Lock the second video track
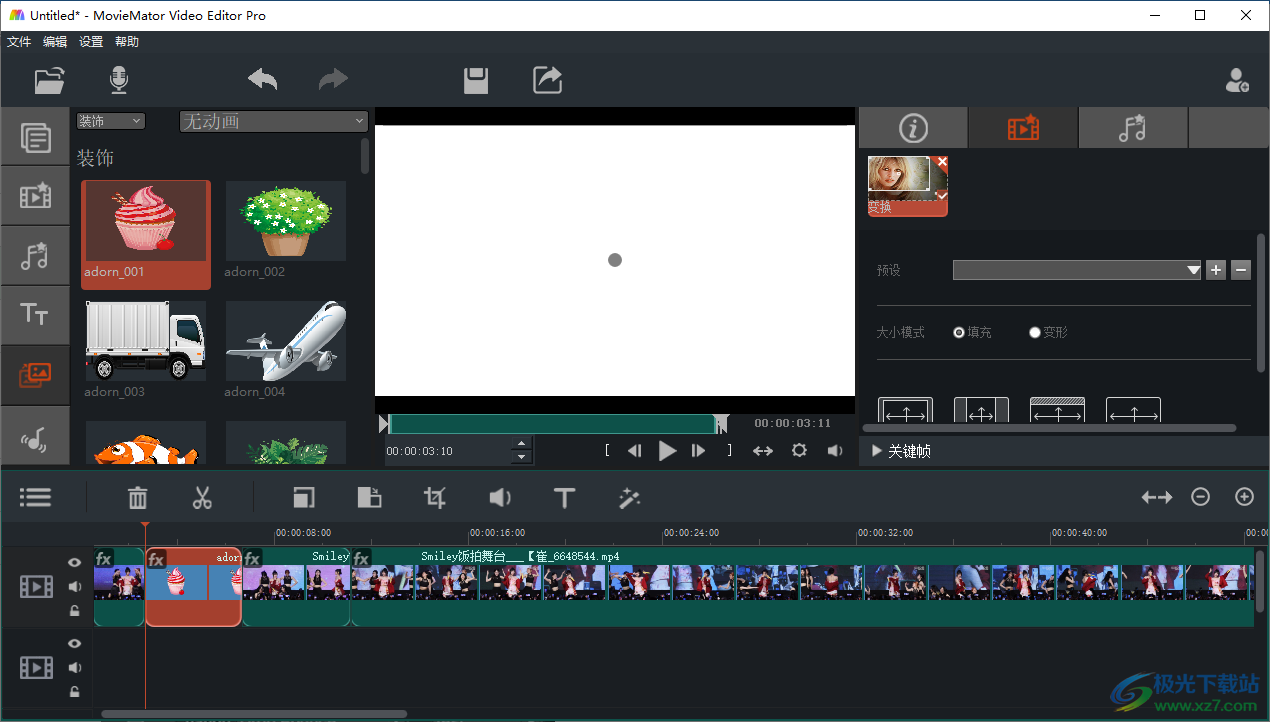 [x=74, y=692]
